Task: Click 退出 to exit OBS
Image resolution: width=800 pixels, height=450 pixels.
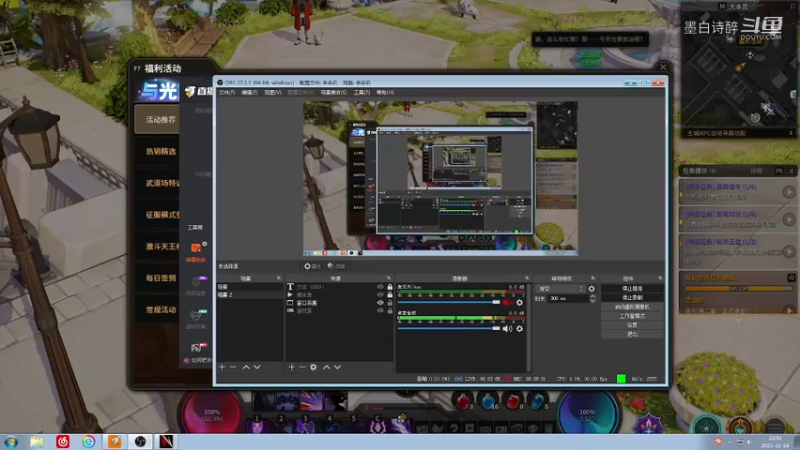Action: pyautogui.click(x=632, y=334)
